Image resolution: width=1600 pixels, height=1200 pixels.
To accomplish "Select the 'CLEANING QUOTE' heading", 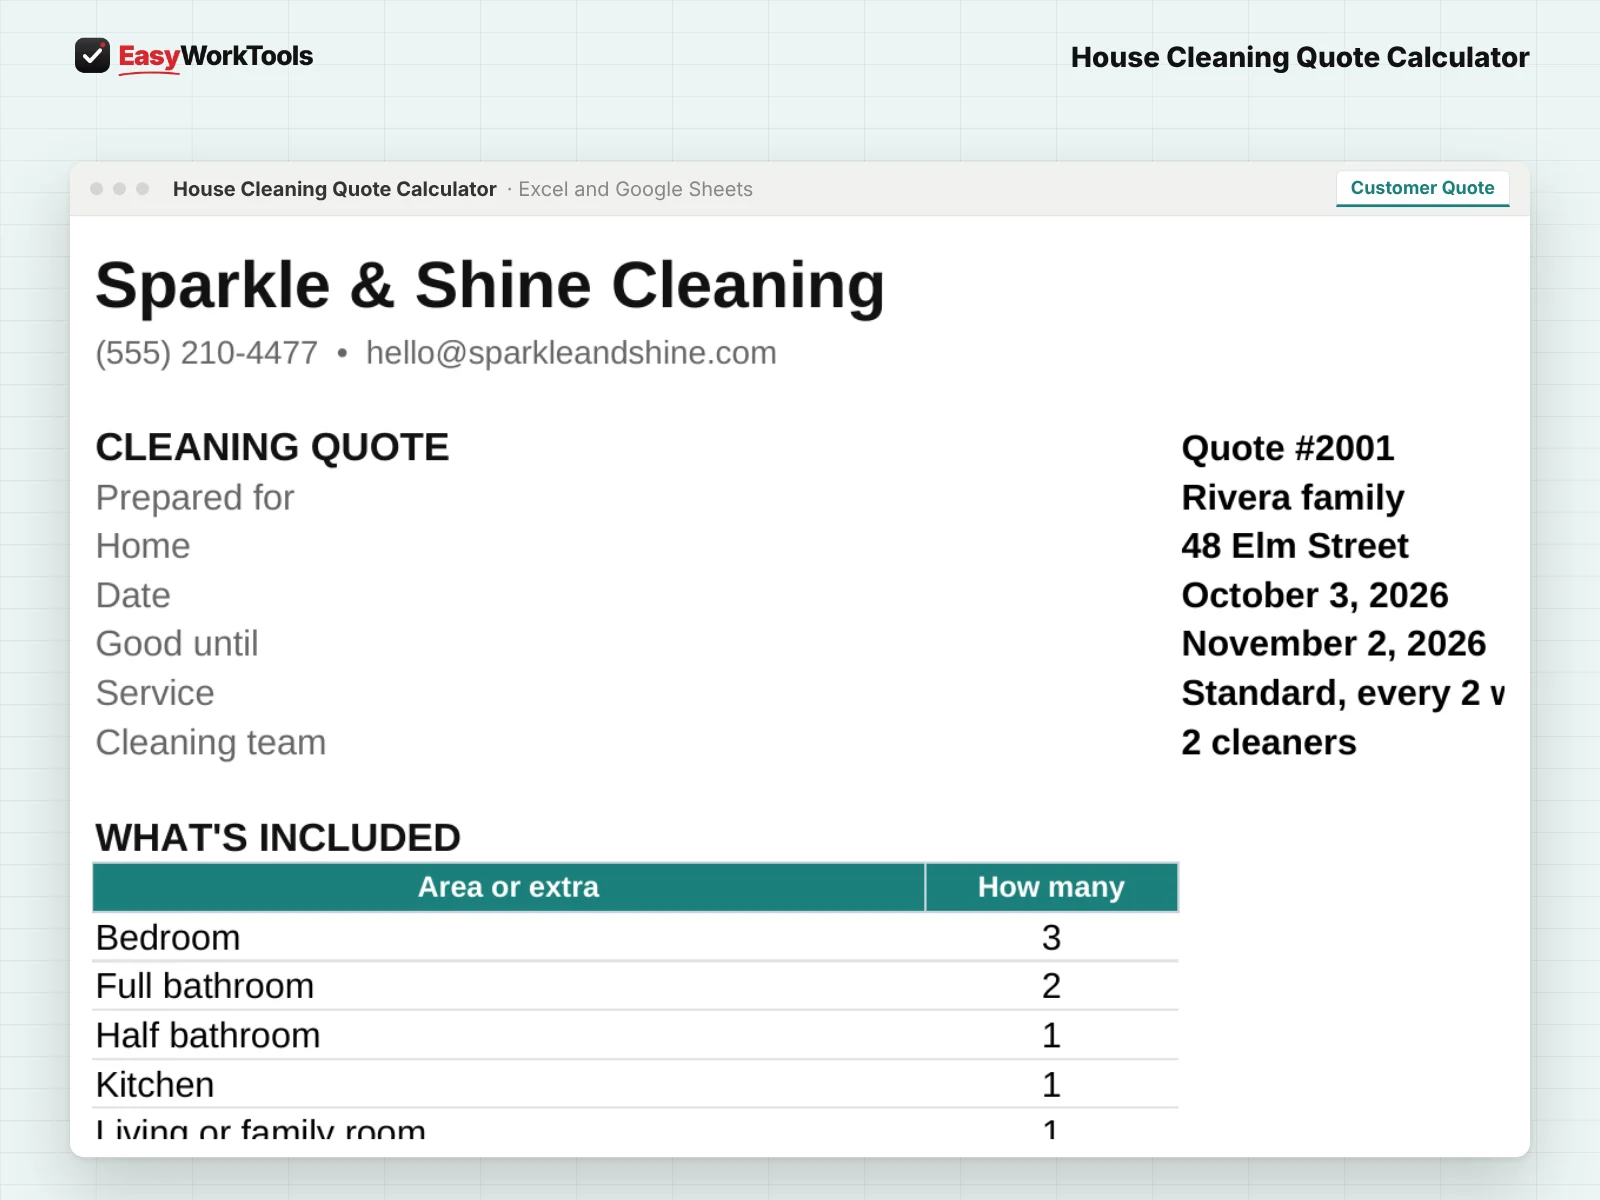I will [x=272, y=447].
